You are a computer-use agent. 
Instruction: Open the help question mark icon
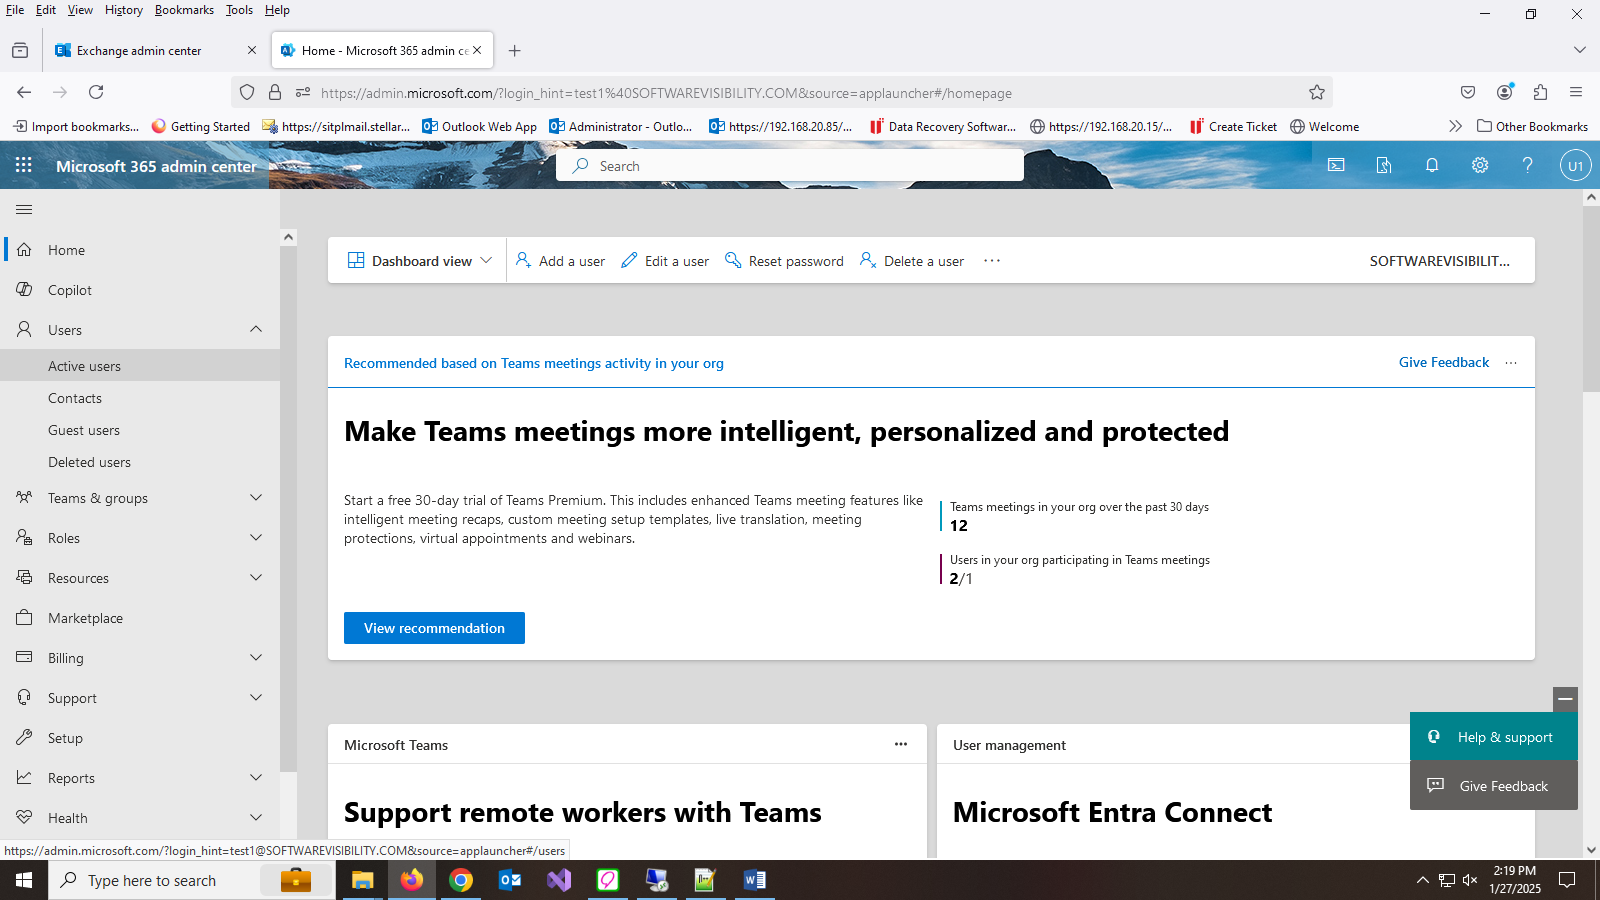1527,165
